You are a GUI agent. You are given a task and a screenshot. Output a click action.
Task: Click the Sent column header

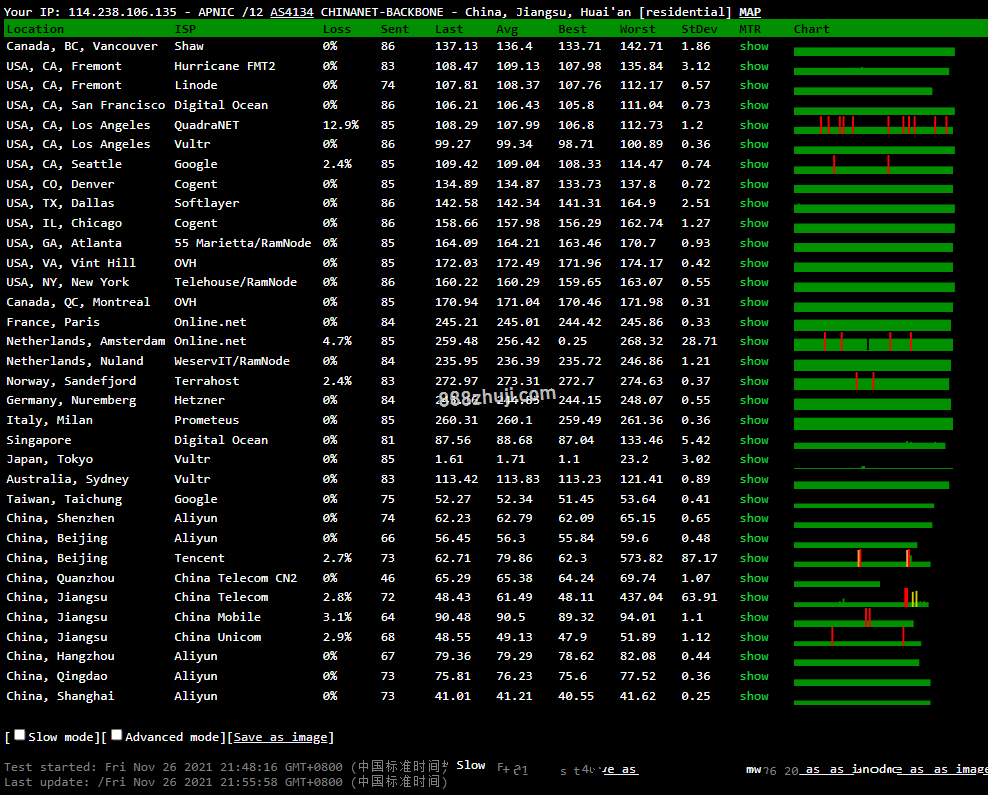click(x=395, y=29)
